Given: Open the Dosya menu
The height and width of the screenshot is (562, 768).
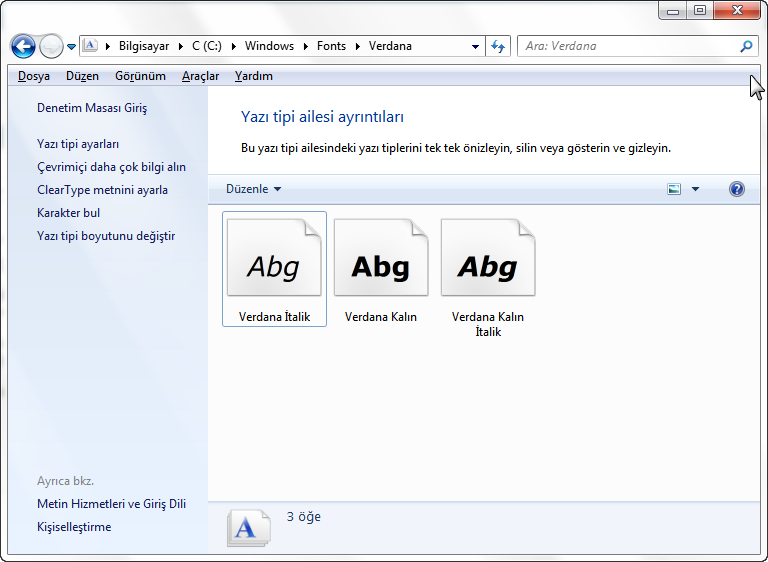Looking at the screenshot, I should coord(34,76).
